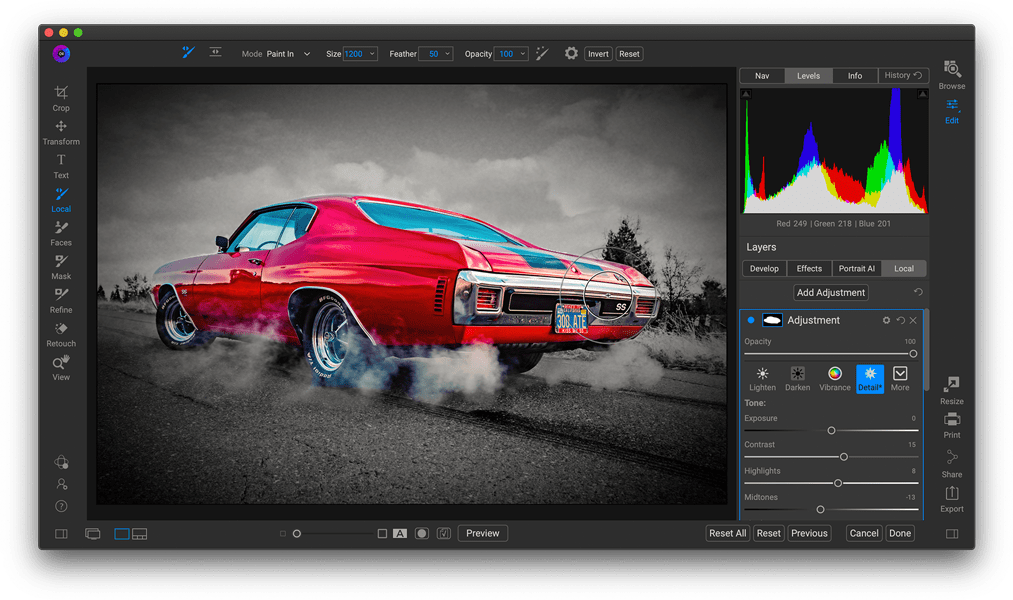Toggle the left panel visibility
The height and width of the screenshot is (600, 1013).
click(61, 534)
